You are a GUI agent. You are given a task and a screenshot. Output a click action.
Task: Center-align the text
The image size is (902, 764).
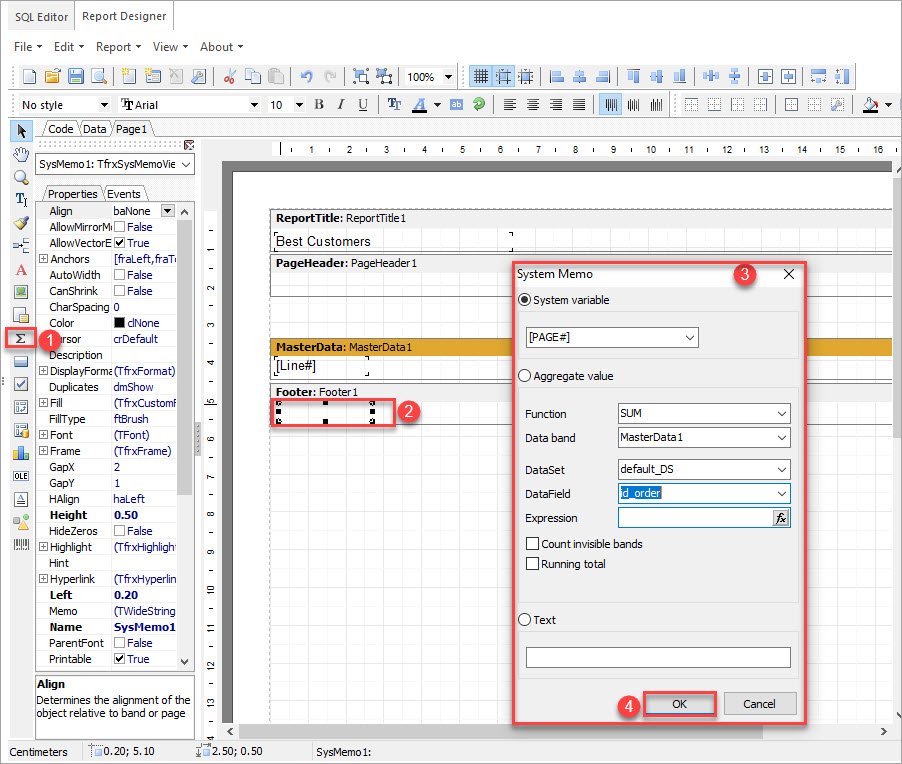pyautogui.click(x=533, y=104)
